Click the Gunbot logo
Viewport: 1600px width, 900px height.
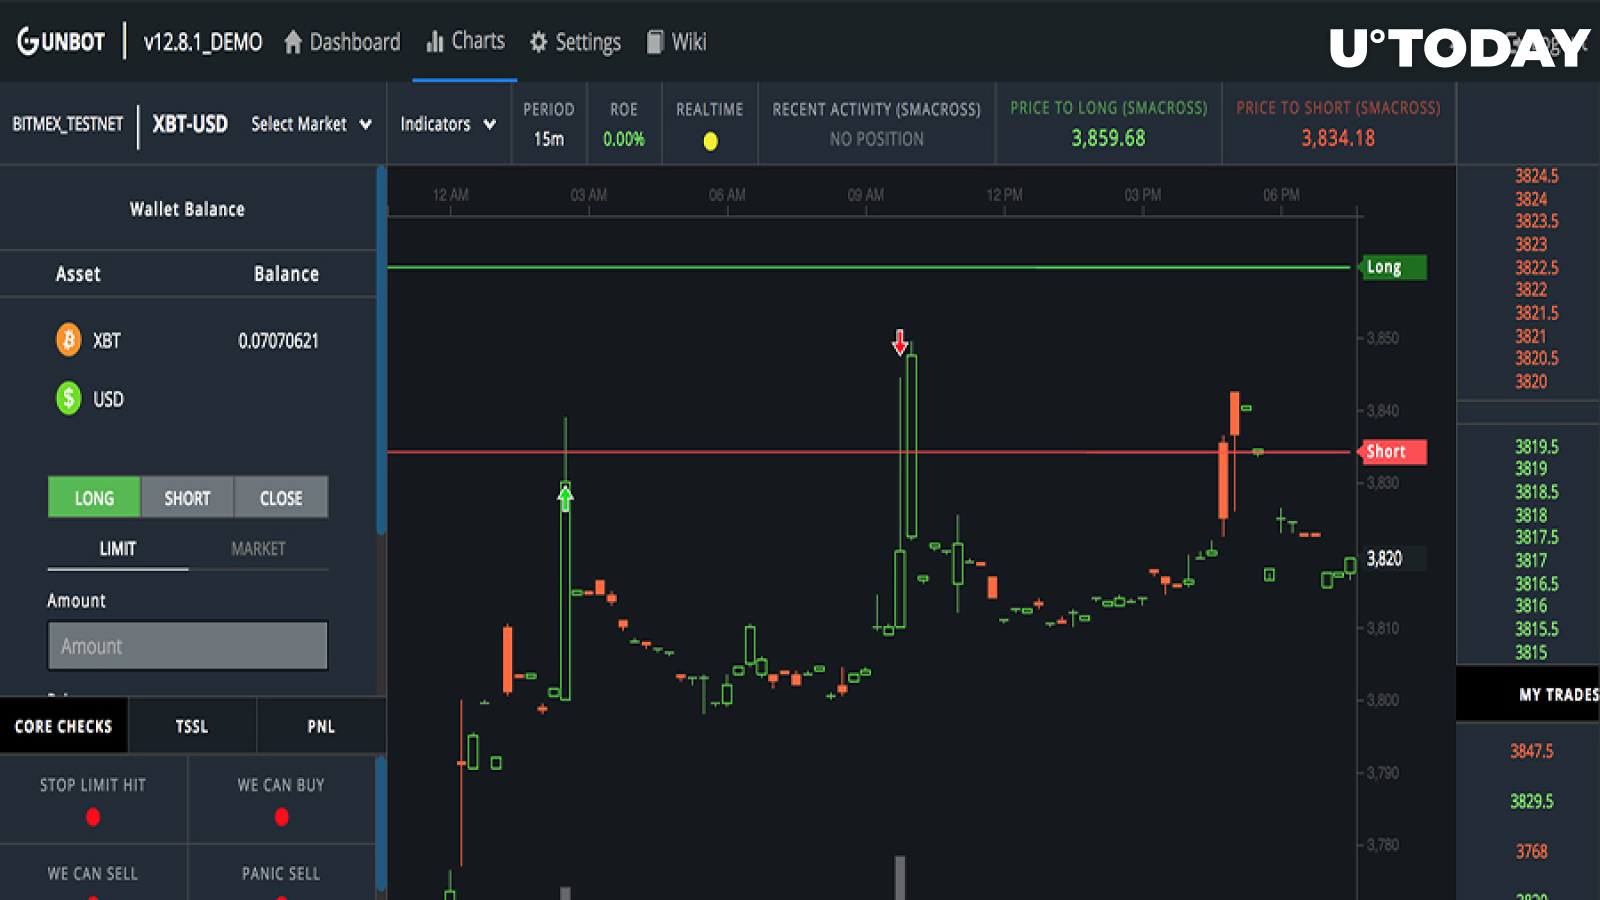coord(61,42)
